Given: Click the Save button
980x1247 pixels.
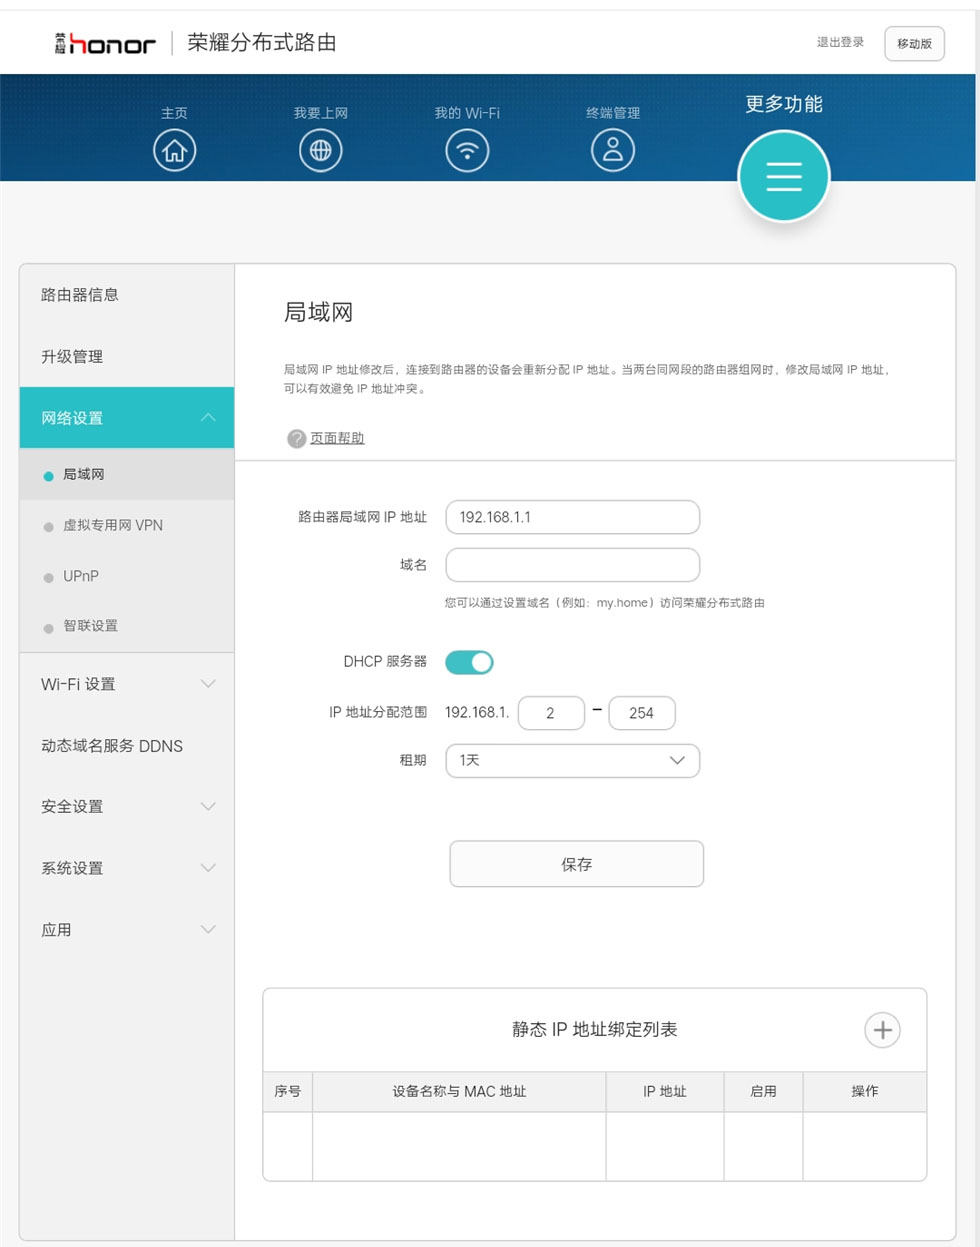Looking at the screenshot, I should coord(576,864).
